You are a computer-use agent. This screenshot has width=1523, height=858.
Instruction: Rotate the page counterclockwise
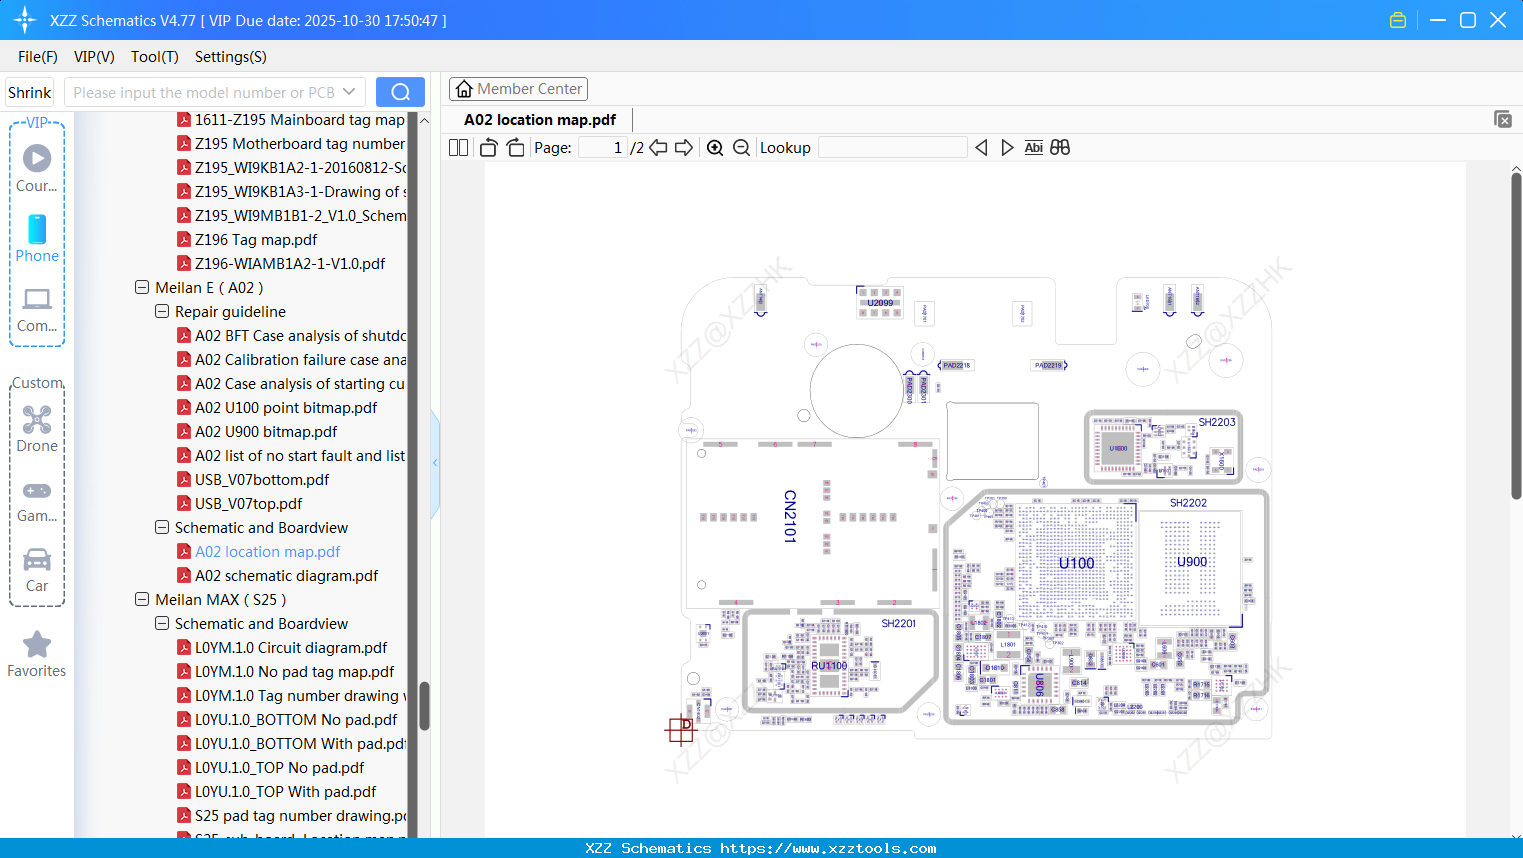(x=487, y=147)
